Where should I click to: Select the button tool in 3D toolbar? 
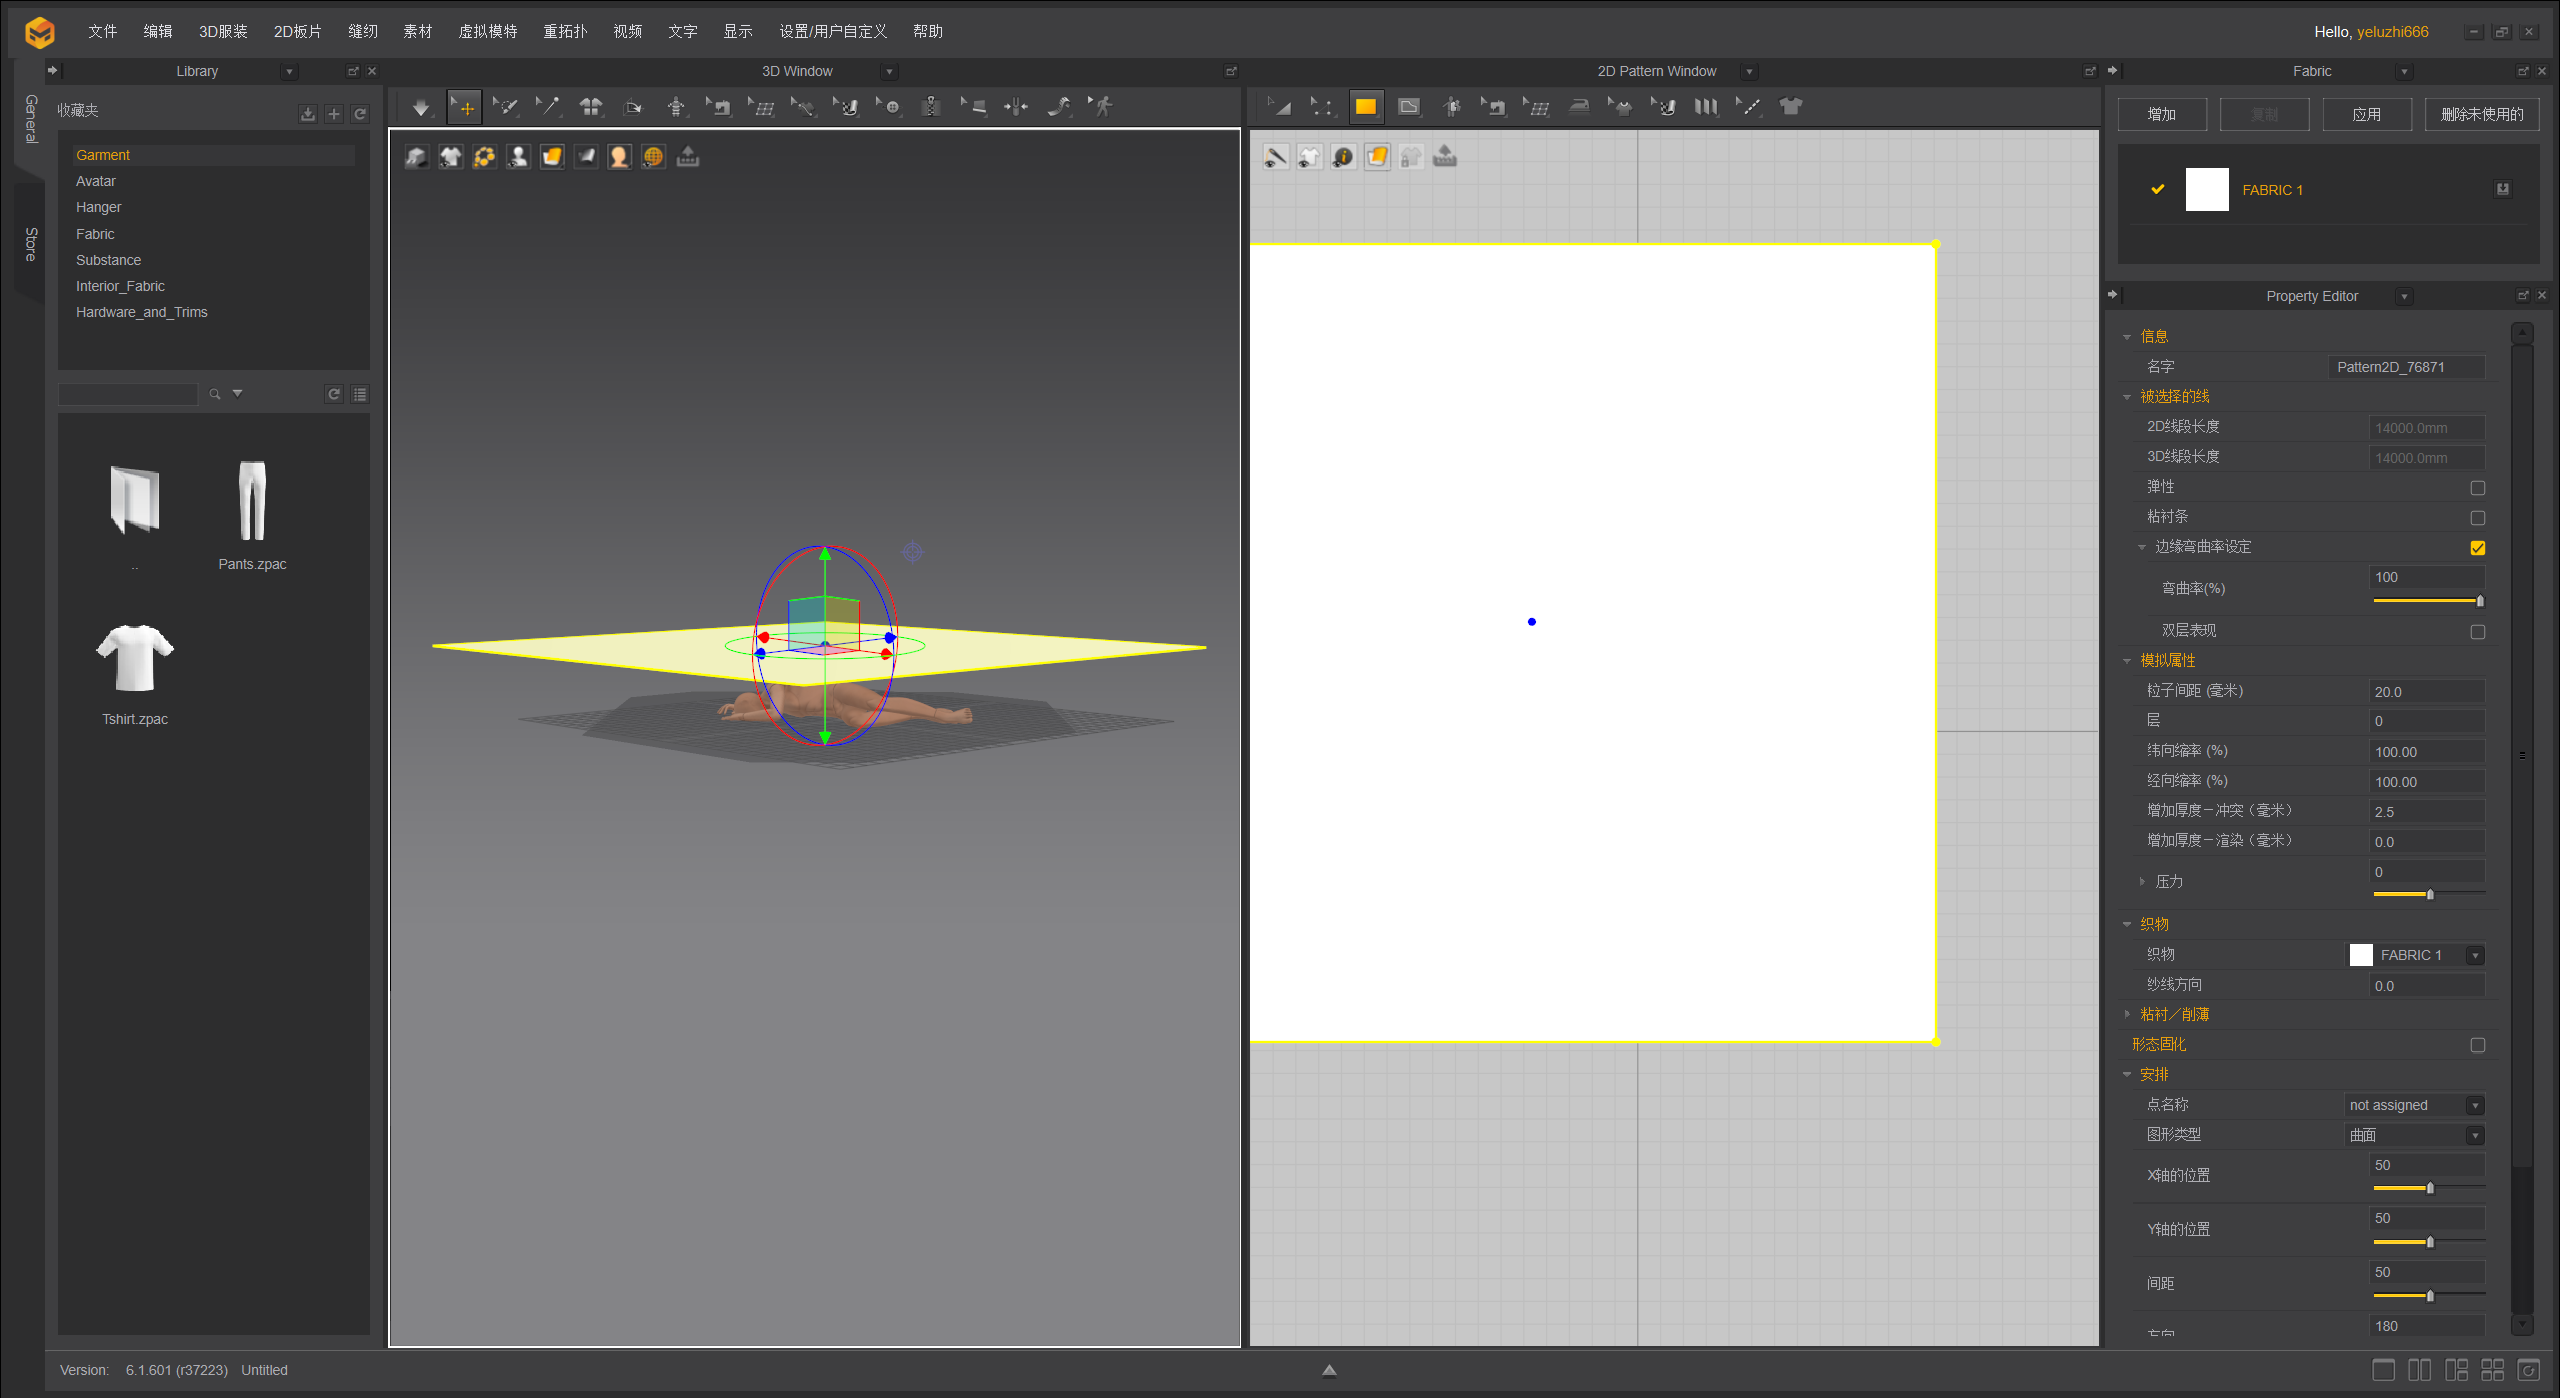click(x=890, y=107)
